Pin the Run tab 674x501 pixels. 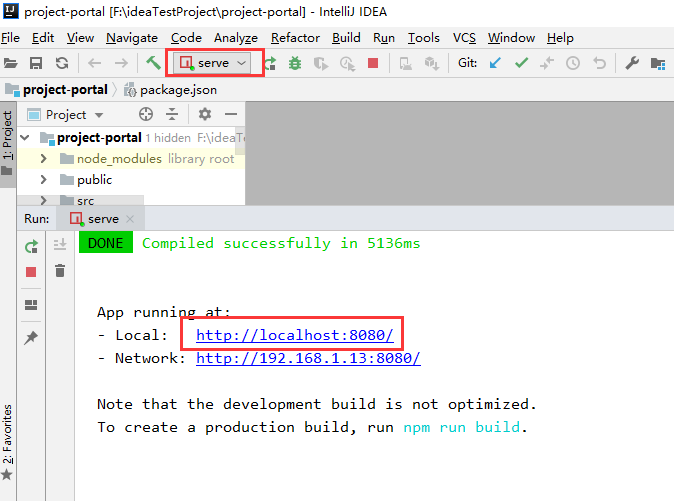[x=31, y=337]
